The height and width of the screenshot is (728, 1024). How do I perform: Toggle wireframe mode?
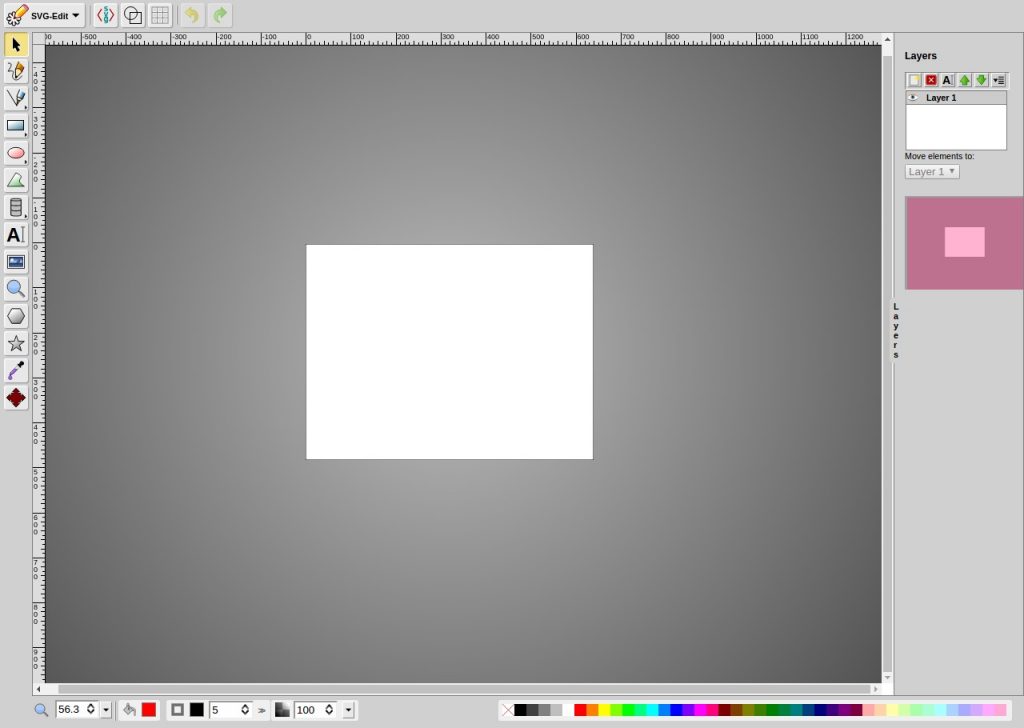coord(132,14)
